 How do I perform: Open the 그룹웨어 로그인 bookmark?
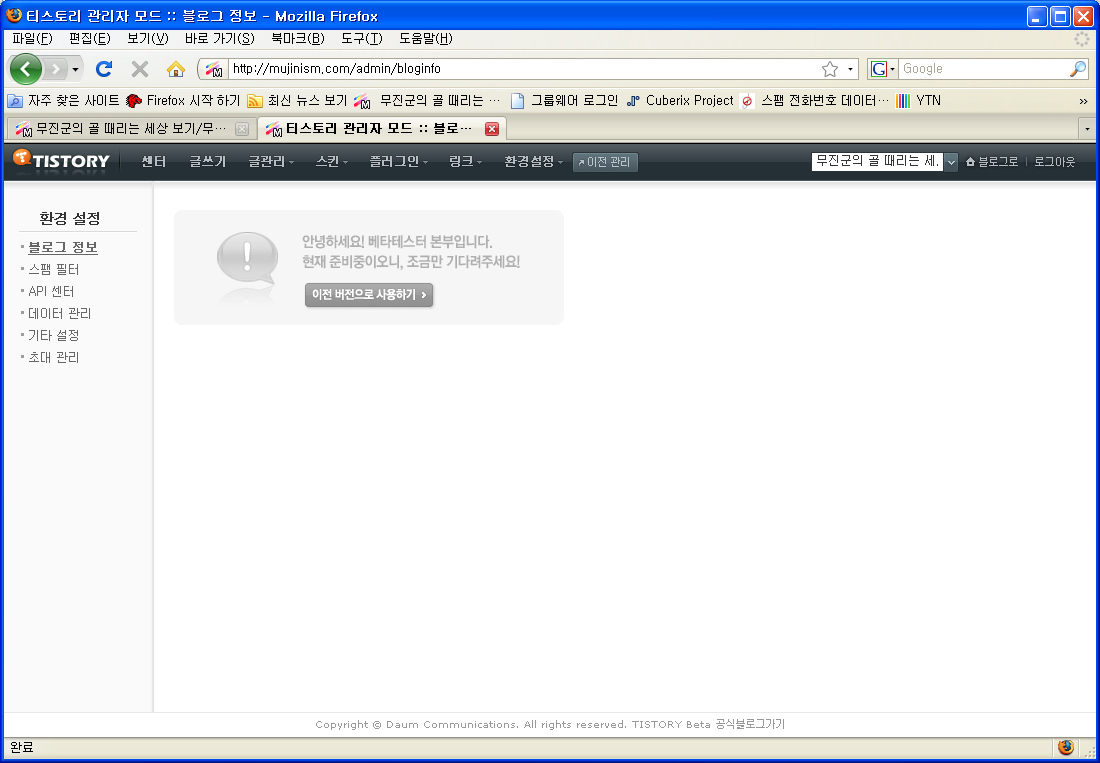point(564,101)
